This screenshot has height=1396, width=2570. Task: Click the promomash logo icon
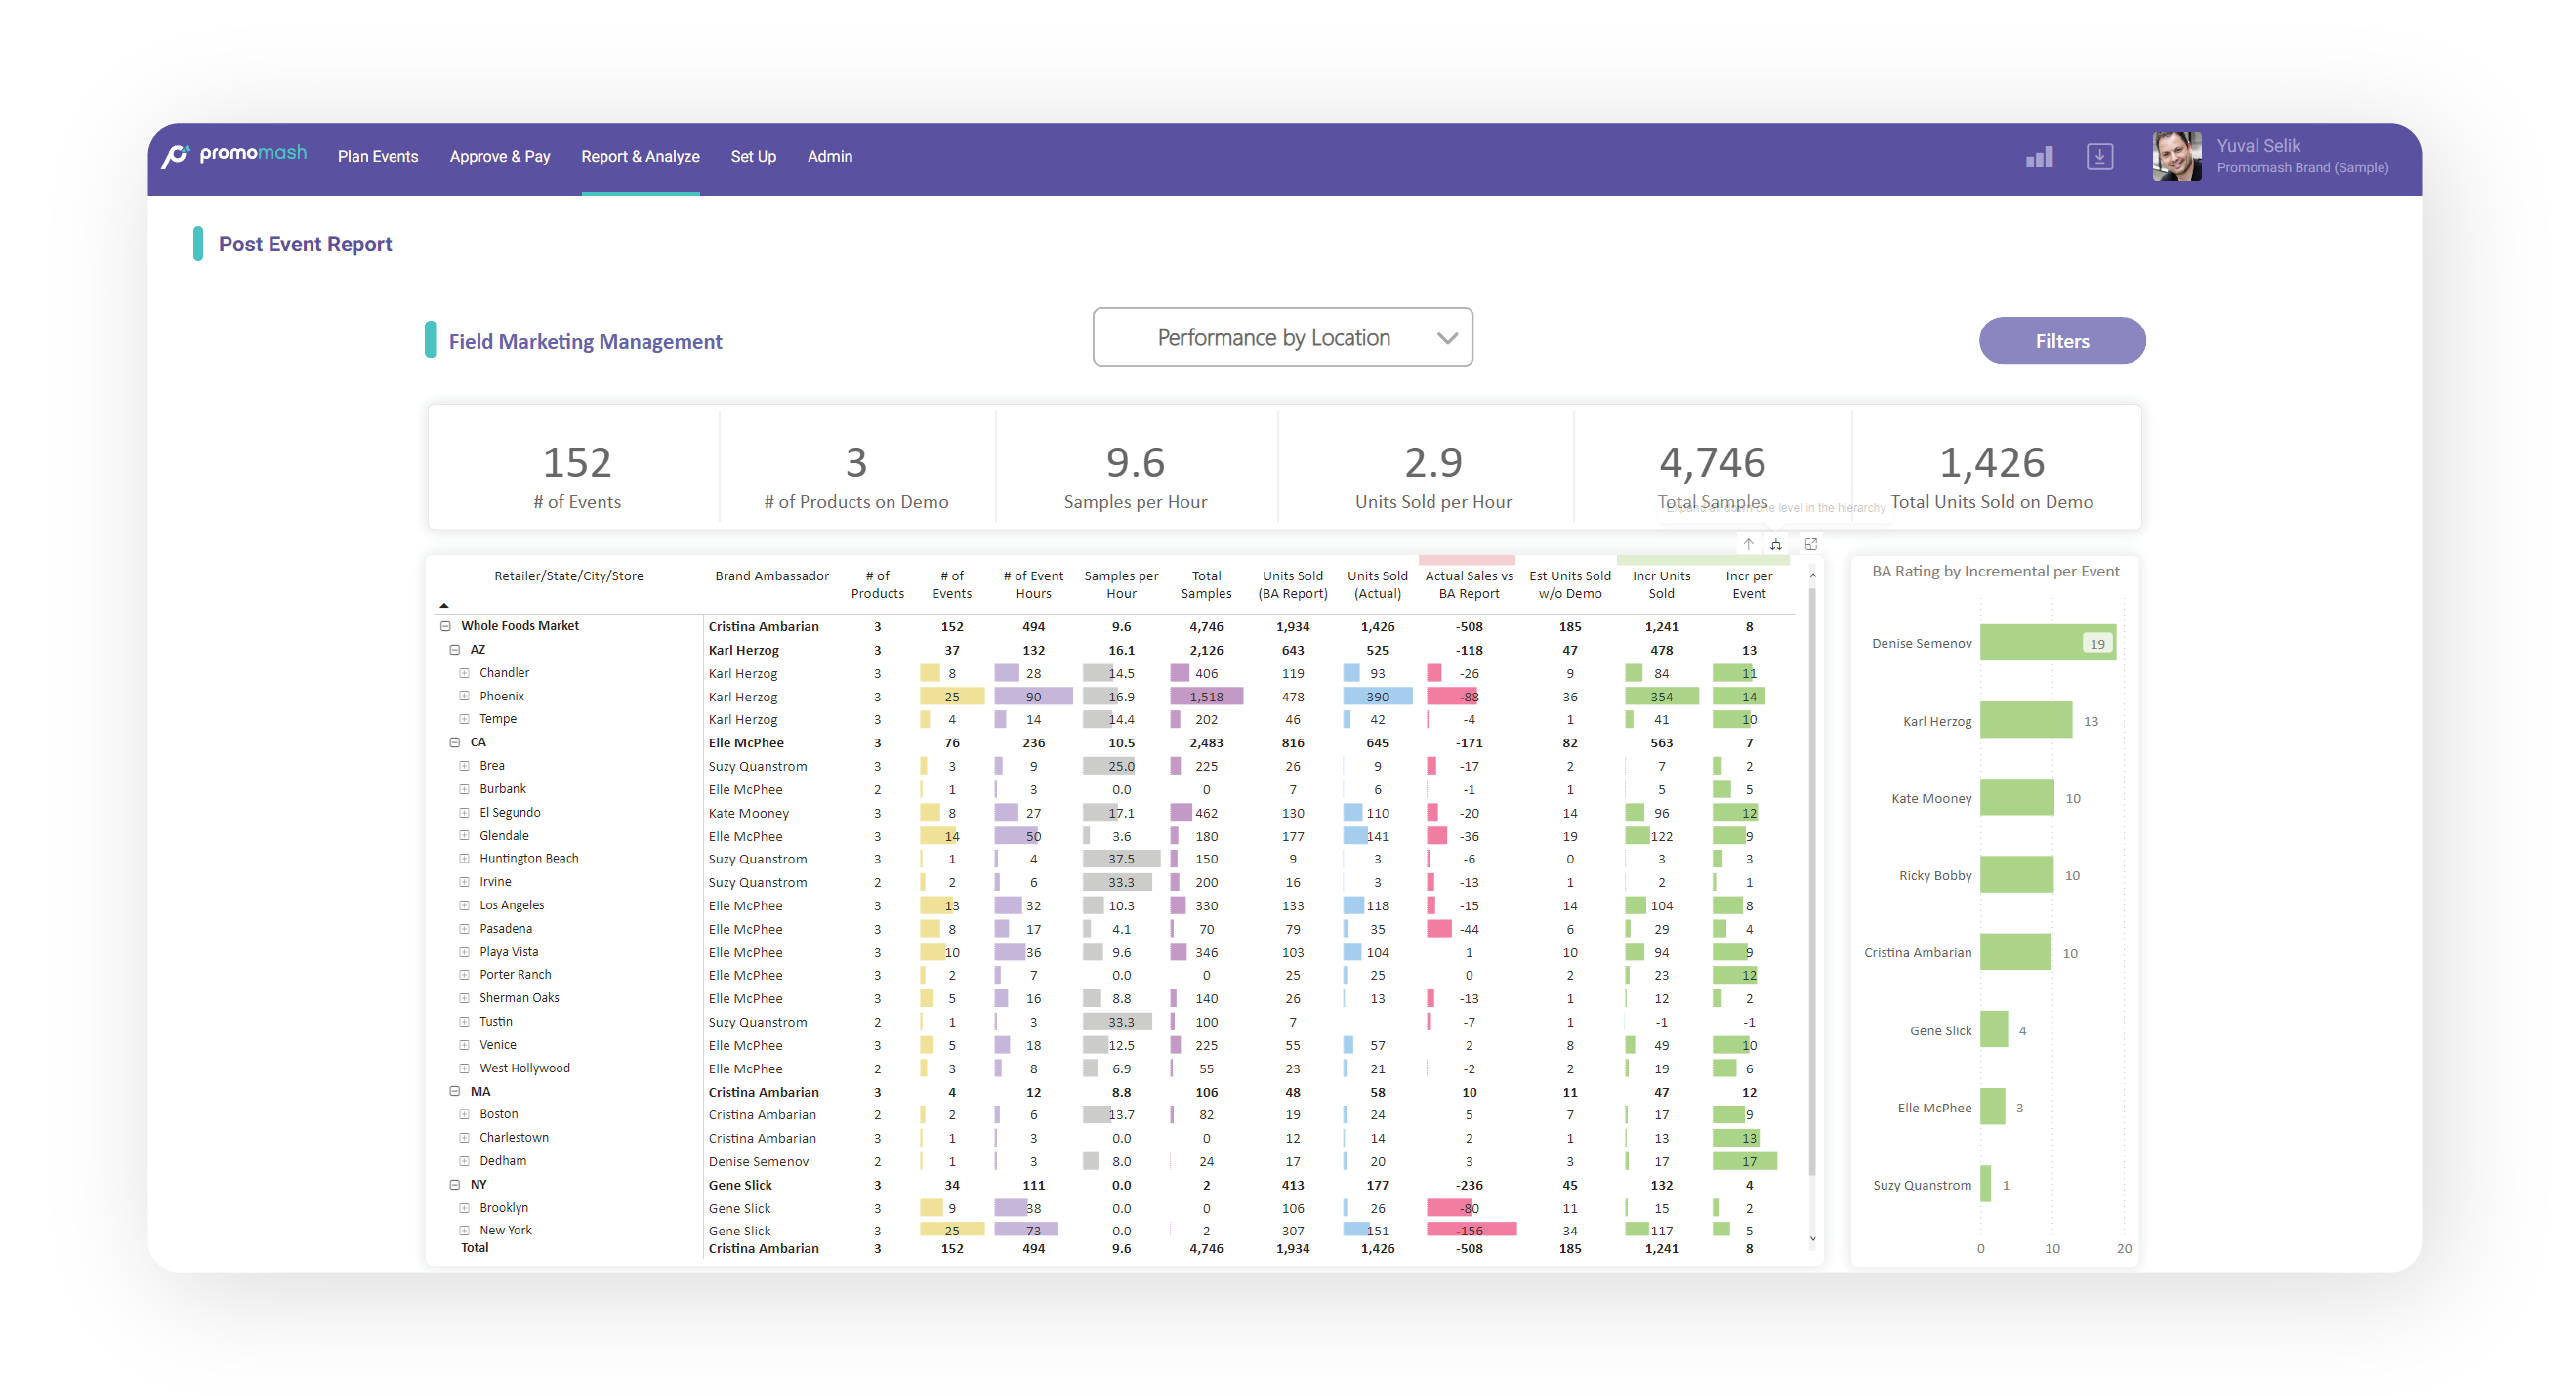point(175,156)
